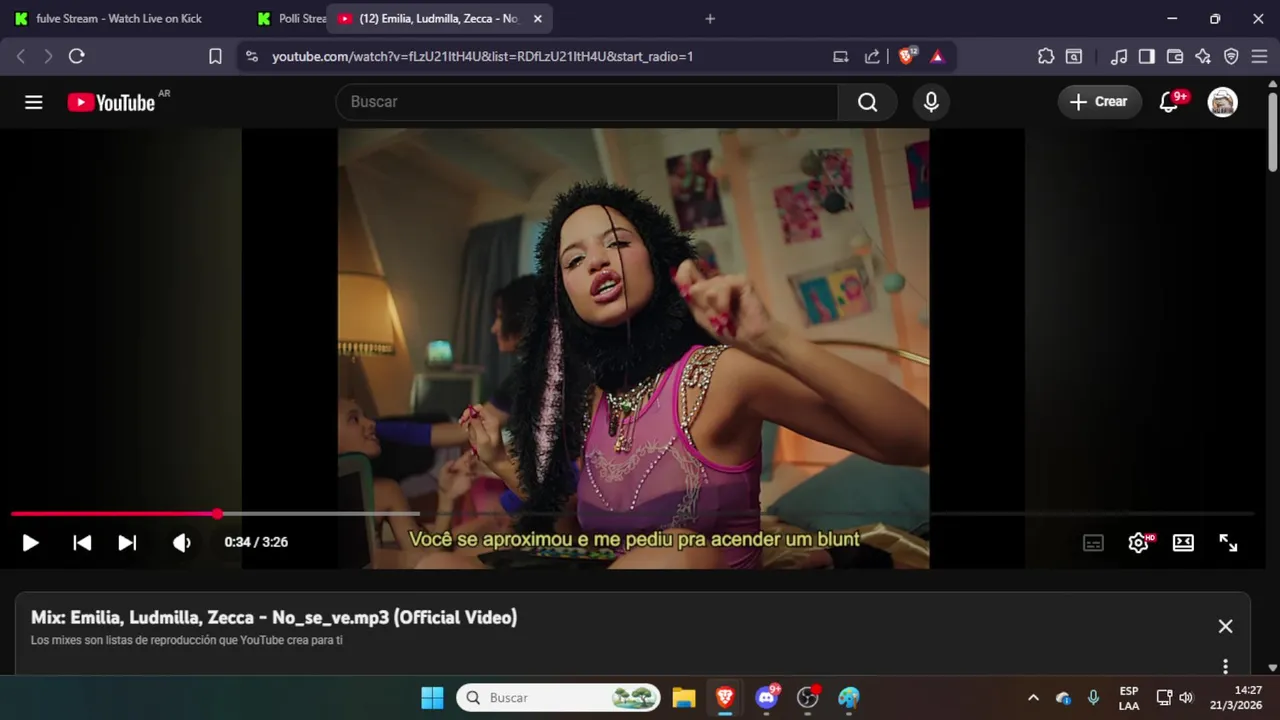Toggle the browser sidebar panel
The width and height of the screenshot is (1280, 720).
point(1147,57)
